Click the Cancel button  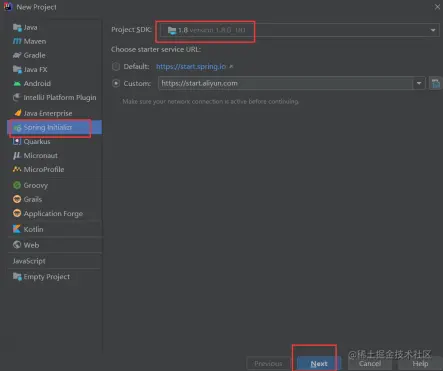370,364
